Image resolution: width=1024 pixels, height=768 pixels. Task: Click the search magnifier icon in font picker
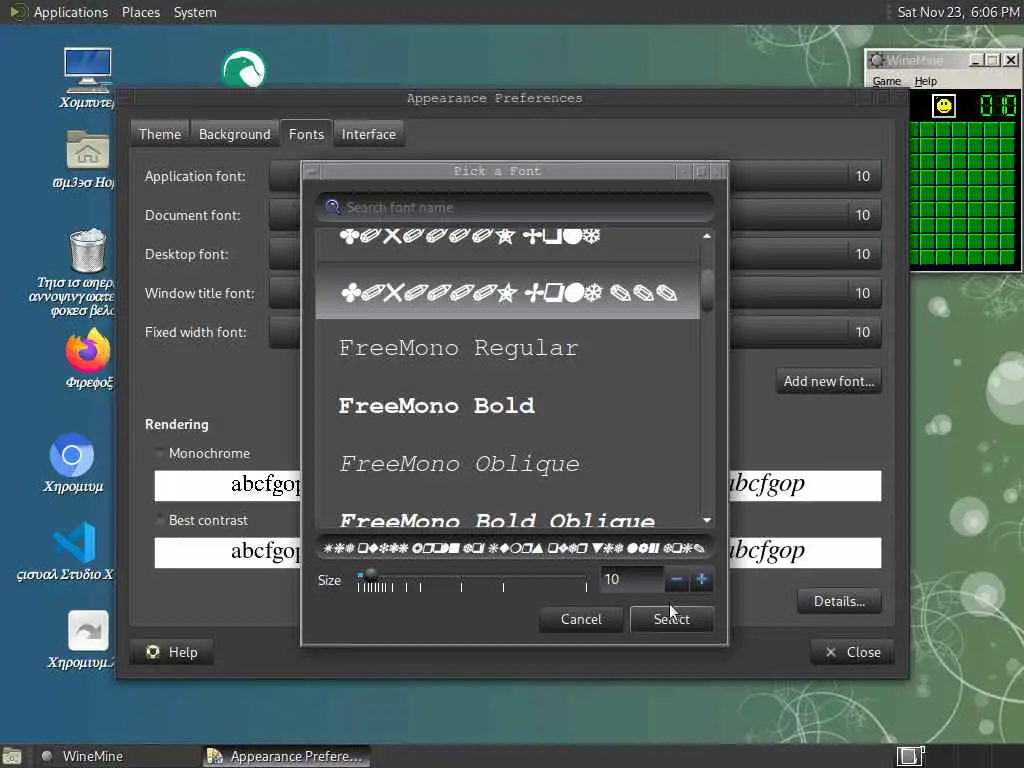332,207
